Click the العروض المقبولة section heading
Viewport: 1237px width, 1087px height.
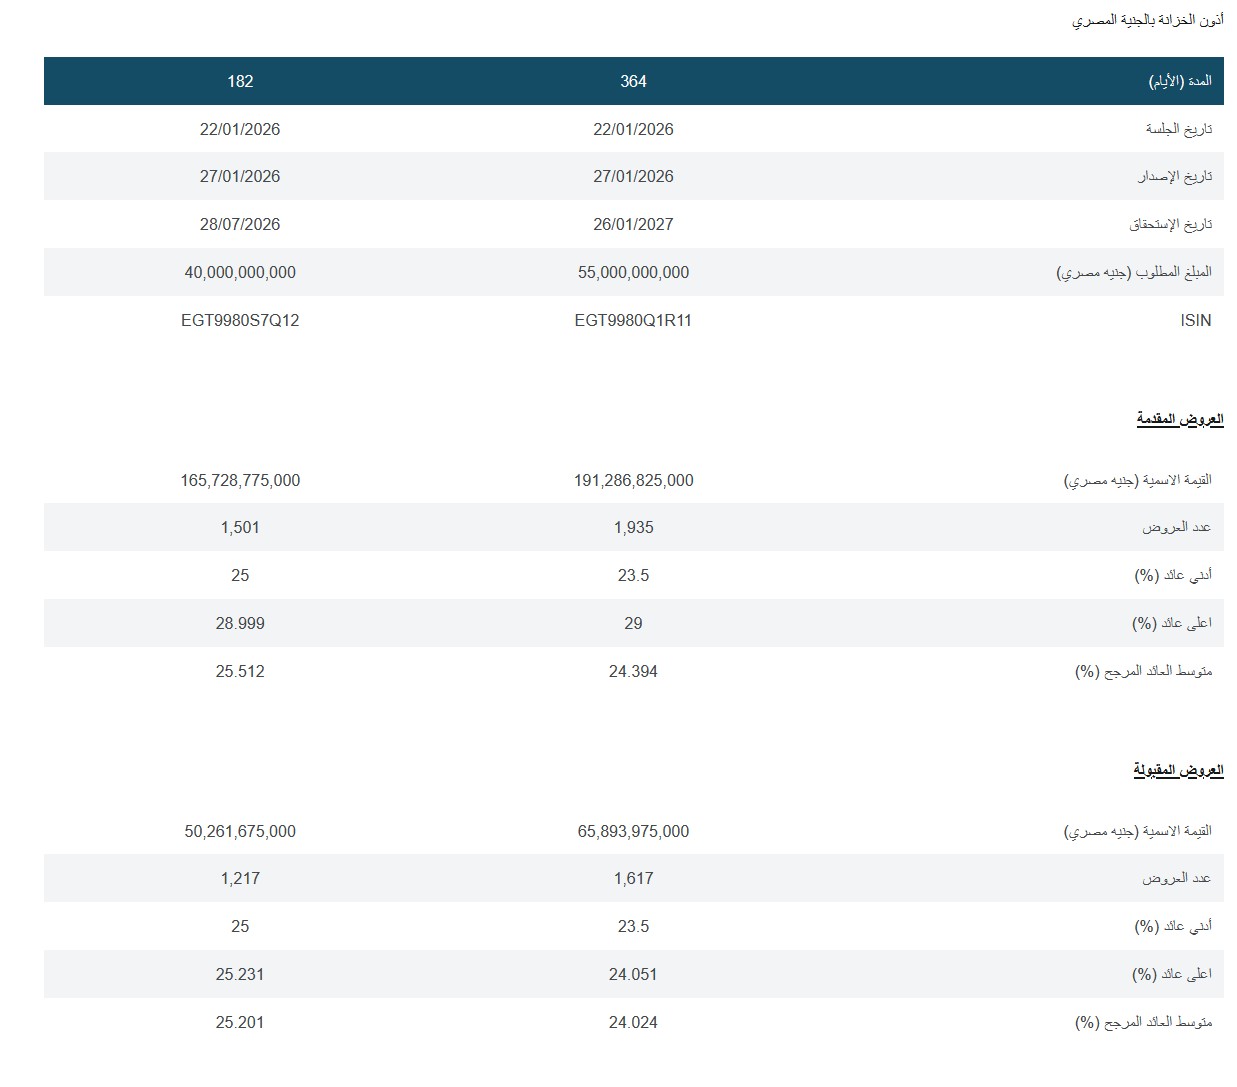coord(1178,770)
